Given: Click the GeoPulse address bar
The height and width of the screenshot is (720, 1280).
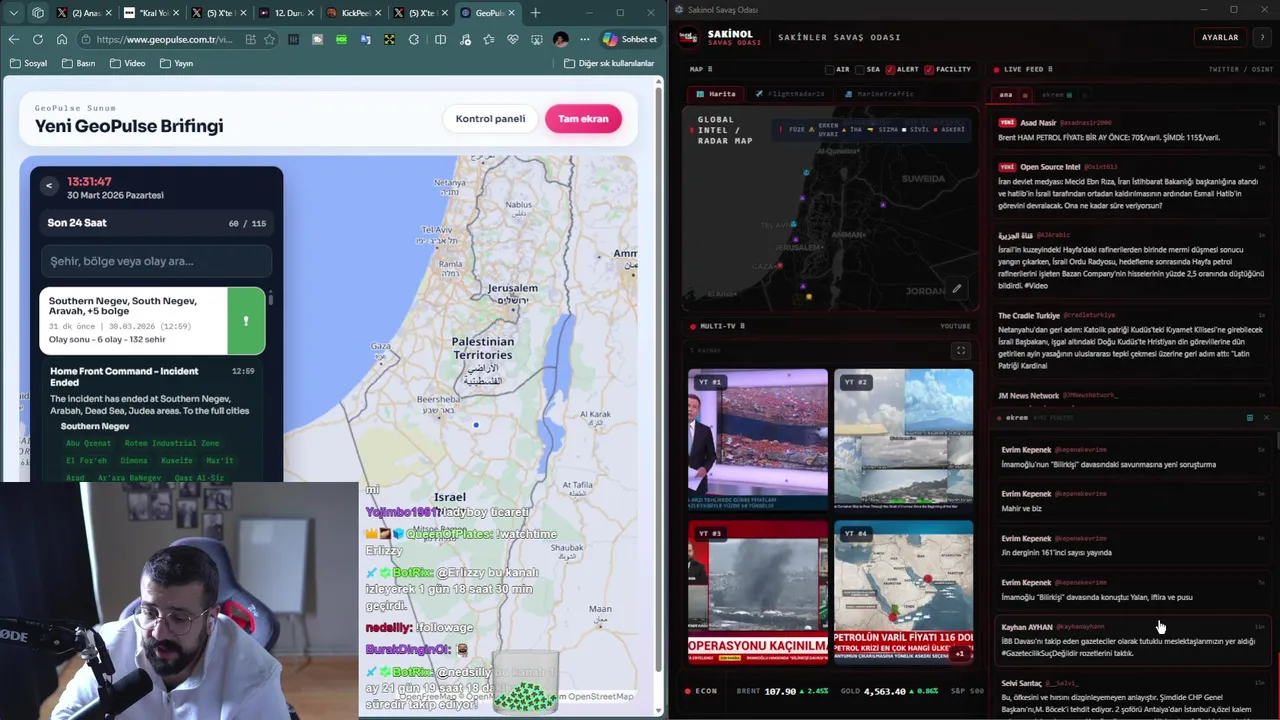Looking at the screenshot, I should [x=165, y=39].
